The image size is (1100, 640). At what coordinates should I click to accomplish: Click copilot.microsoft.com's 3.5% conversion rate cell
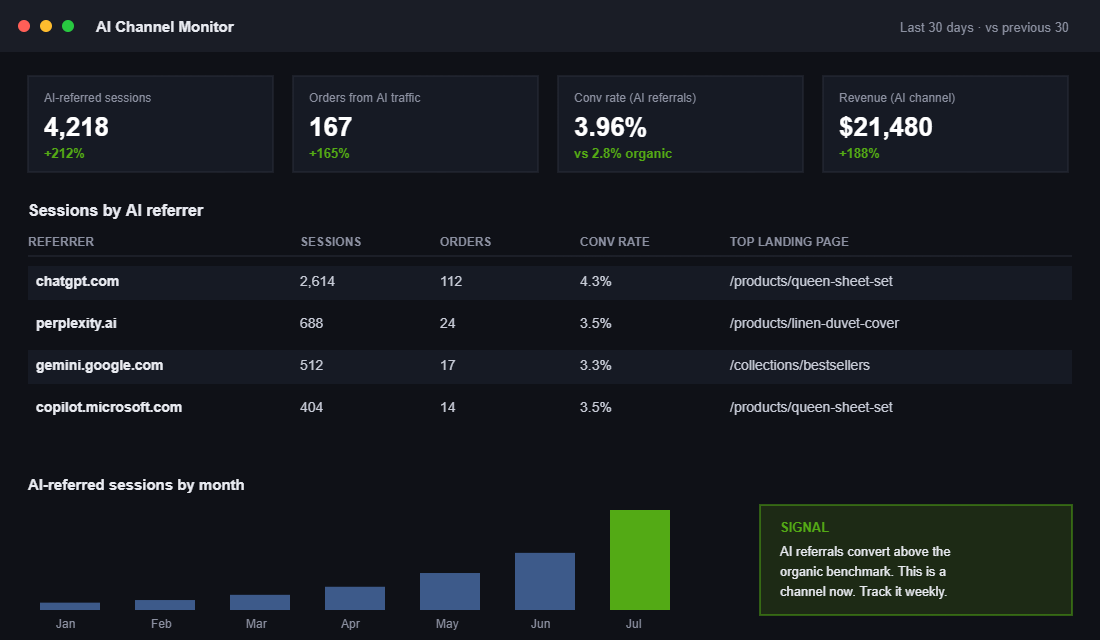[596, 408]
